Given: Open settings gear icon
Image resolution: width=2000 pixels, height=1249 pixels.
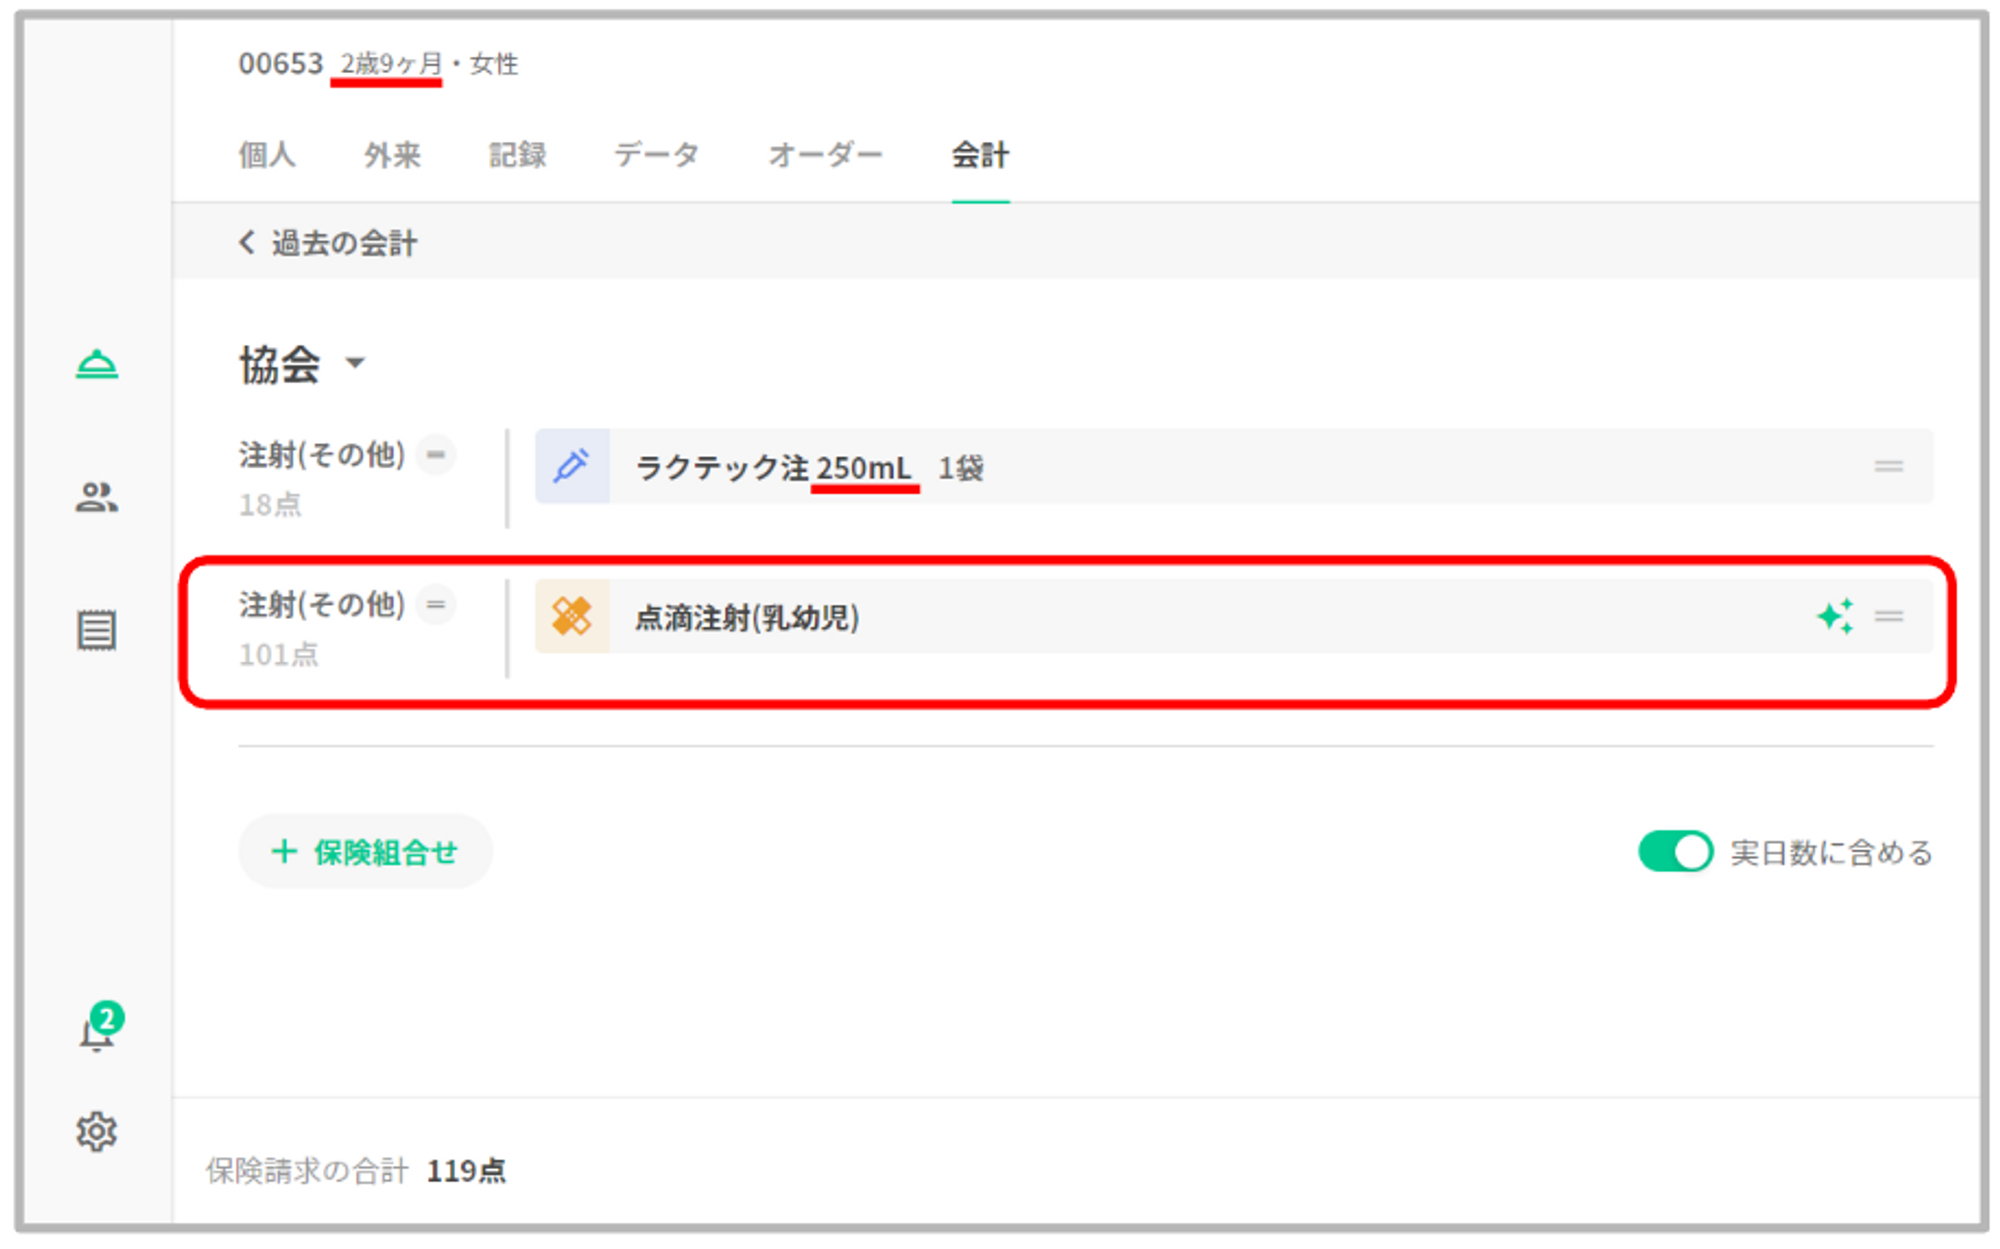Looking at the screenshot, I should coord(97,1131).
